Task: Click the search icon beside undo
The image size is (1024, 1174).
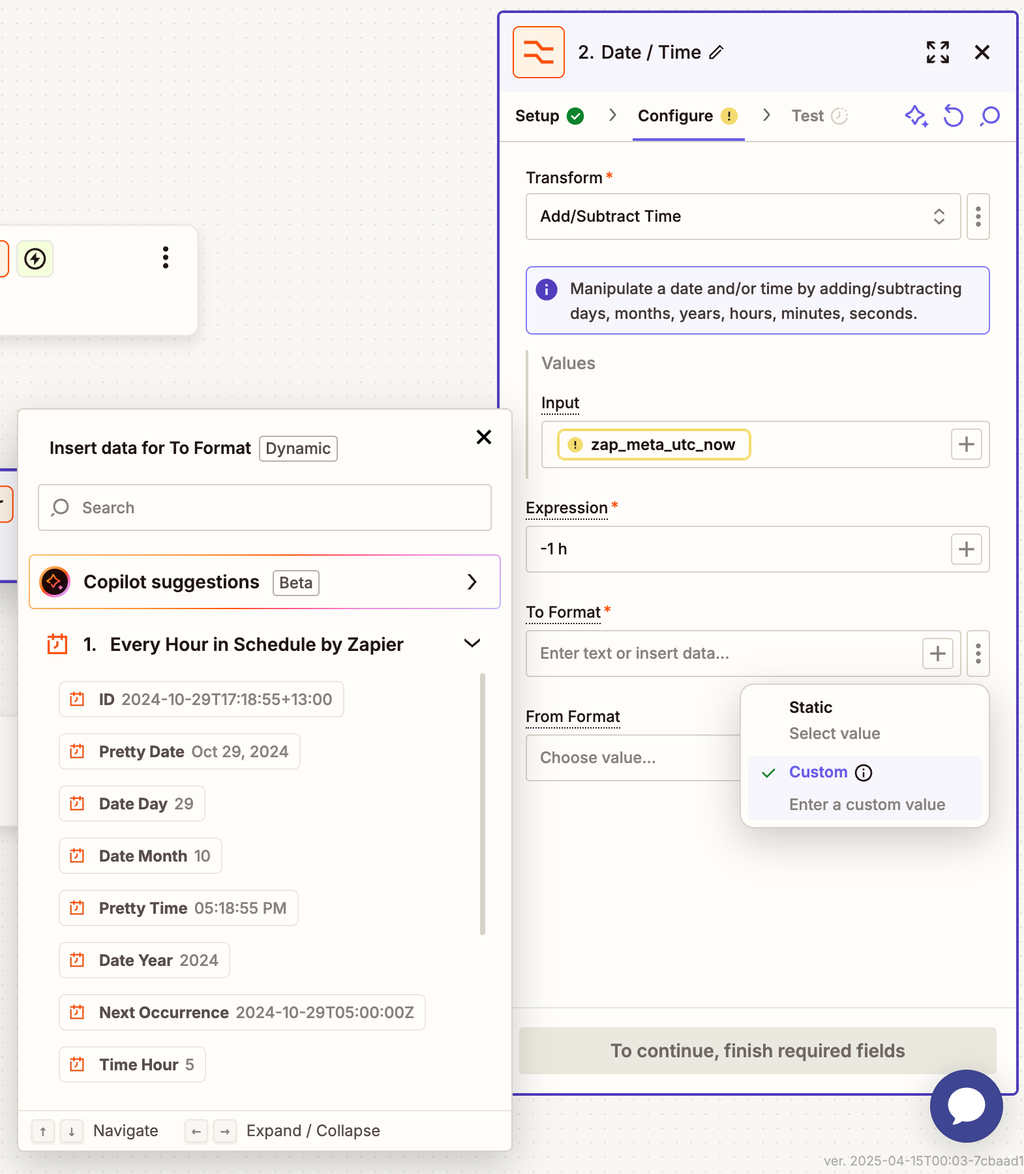Action: click(989, 116)
